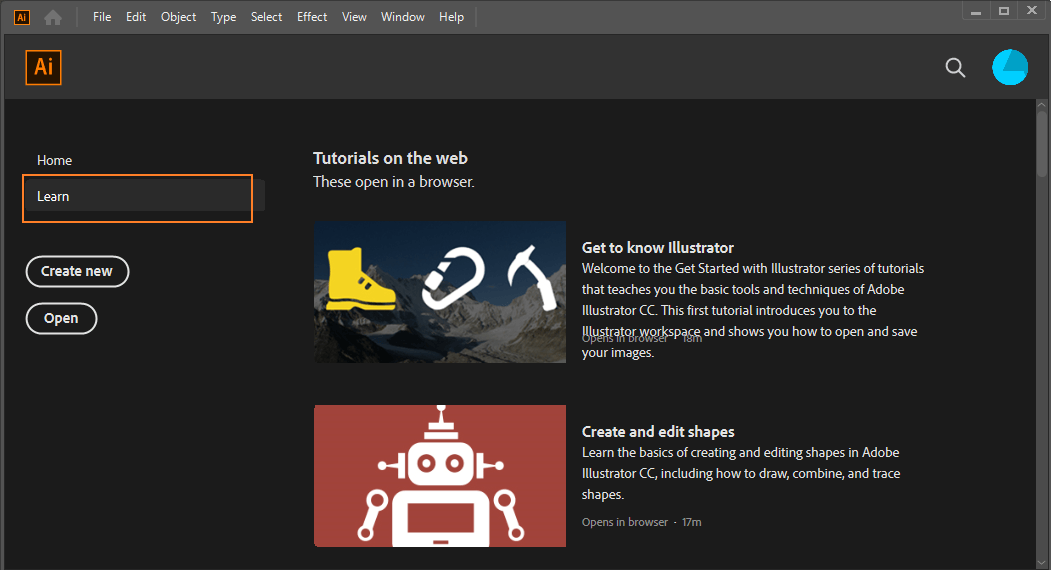Click the Create and edit shapes title

[x=658, y=432]
